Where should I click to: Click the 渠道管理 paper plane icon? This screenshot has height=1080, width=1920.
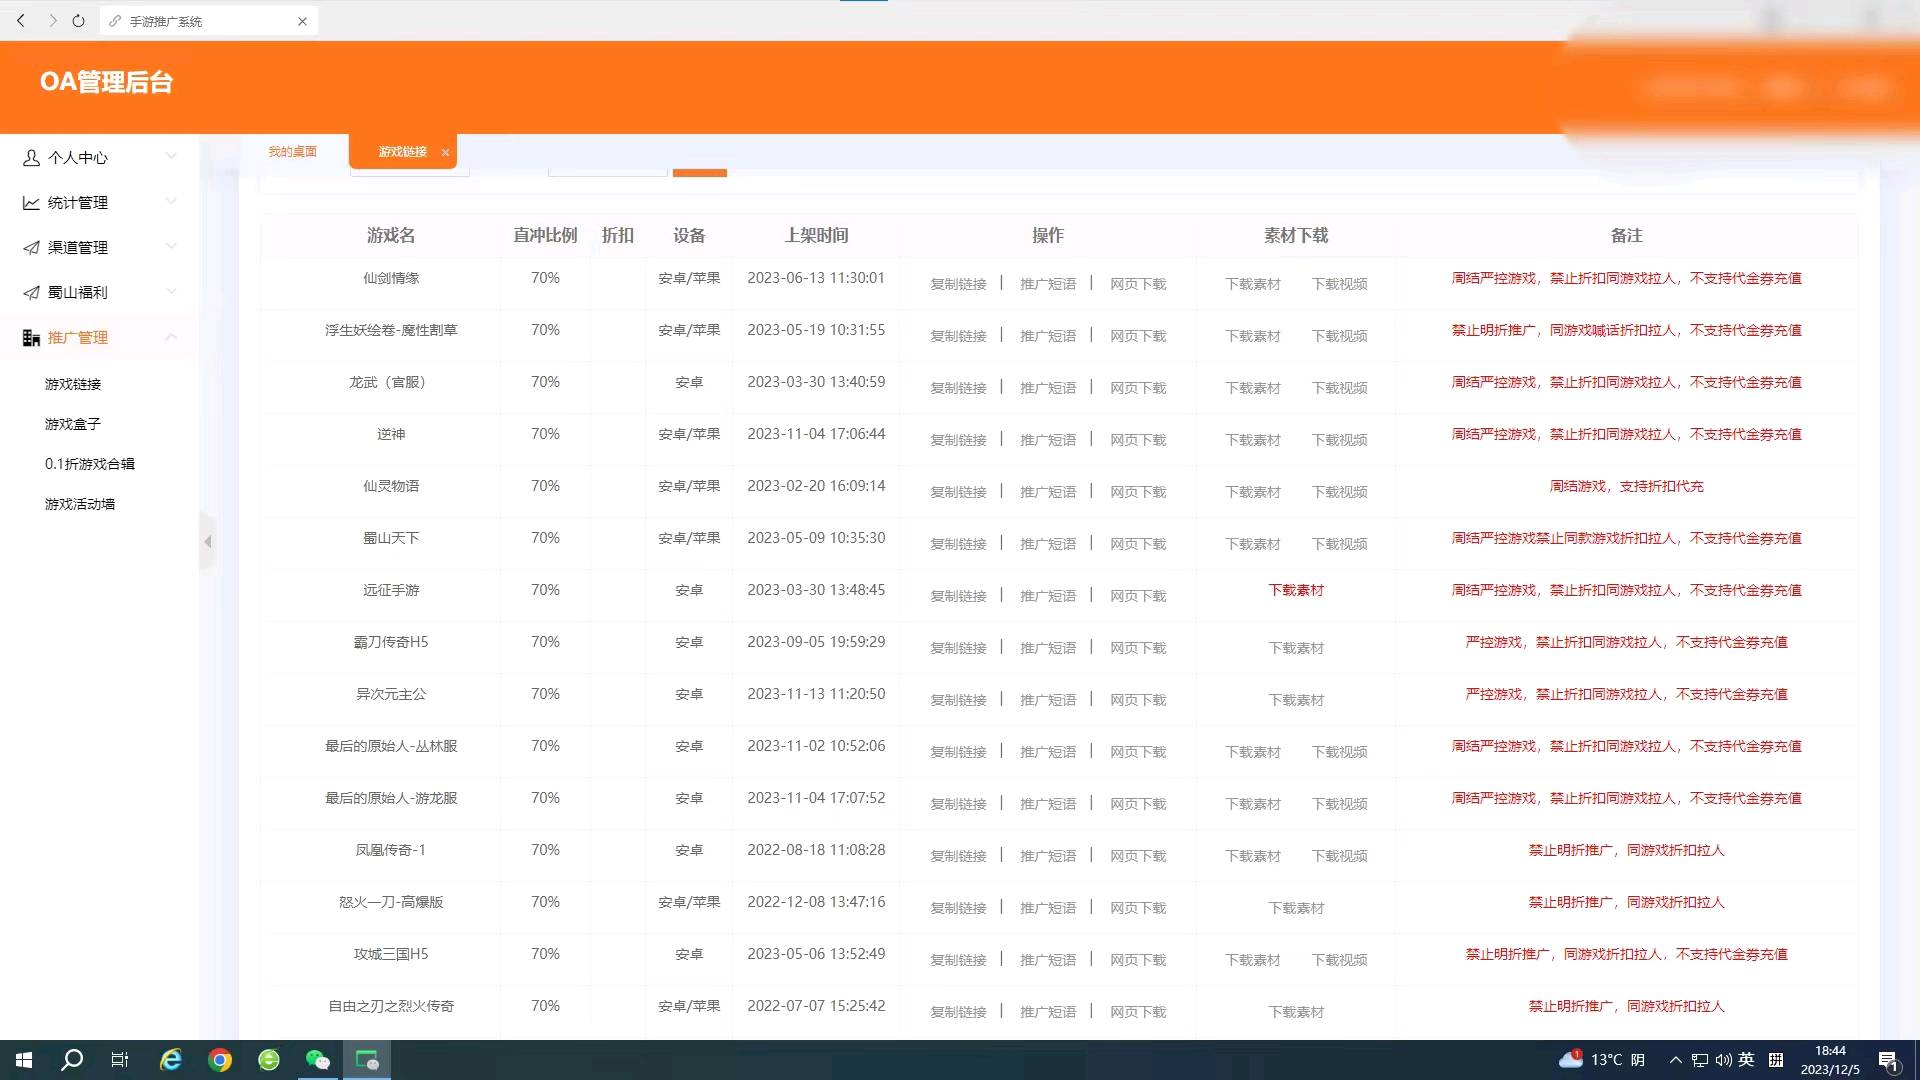(x=31, y=248)
